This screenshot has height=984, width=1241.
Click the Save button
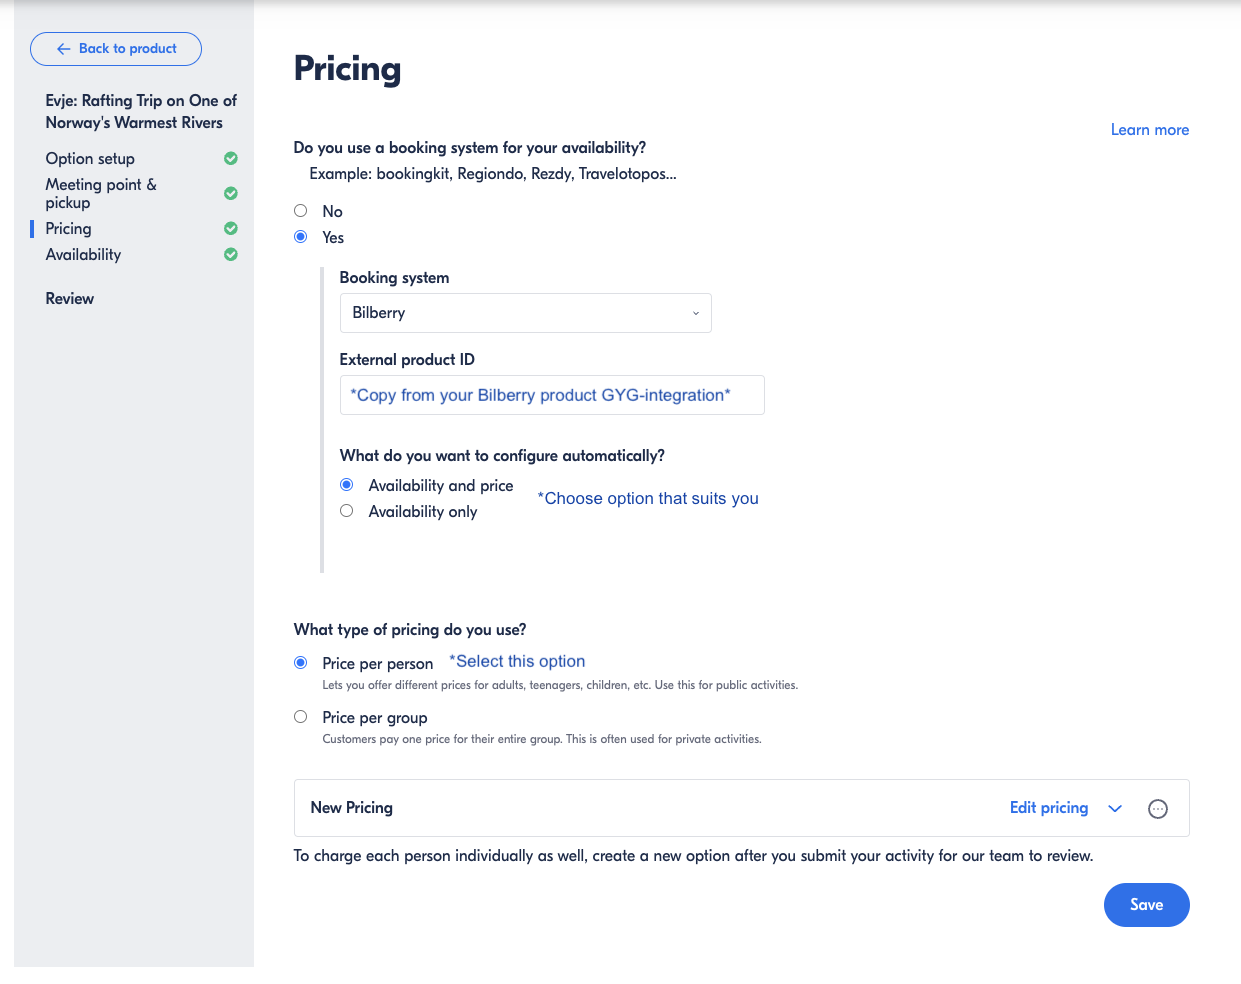[1147, 905]
